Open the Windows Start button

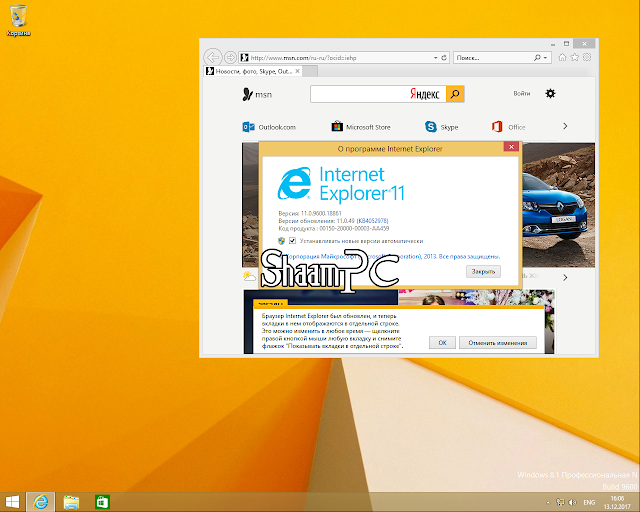pyautogui.click(x=12, y=502)
